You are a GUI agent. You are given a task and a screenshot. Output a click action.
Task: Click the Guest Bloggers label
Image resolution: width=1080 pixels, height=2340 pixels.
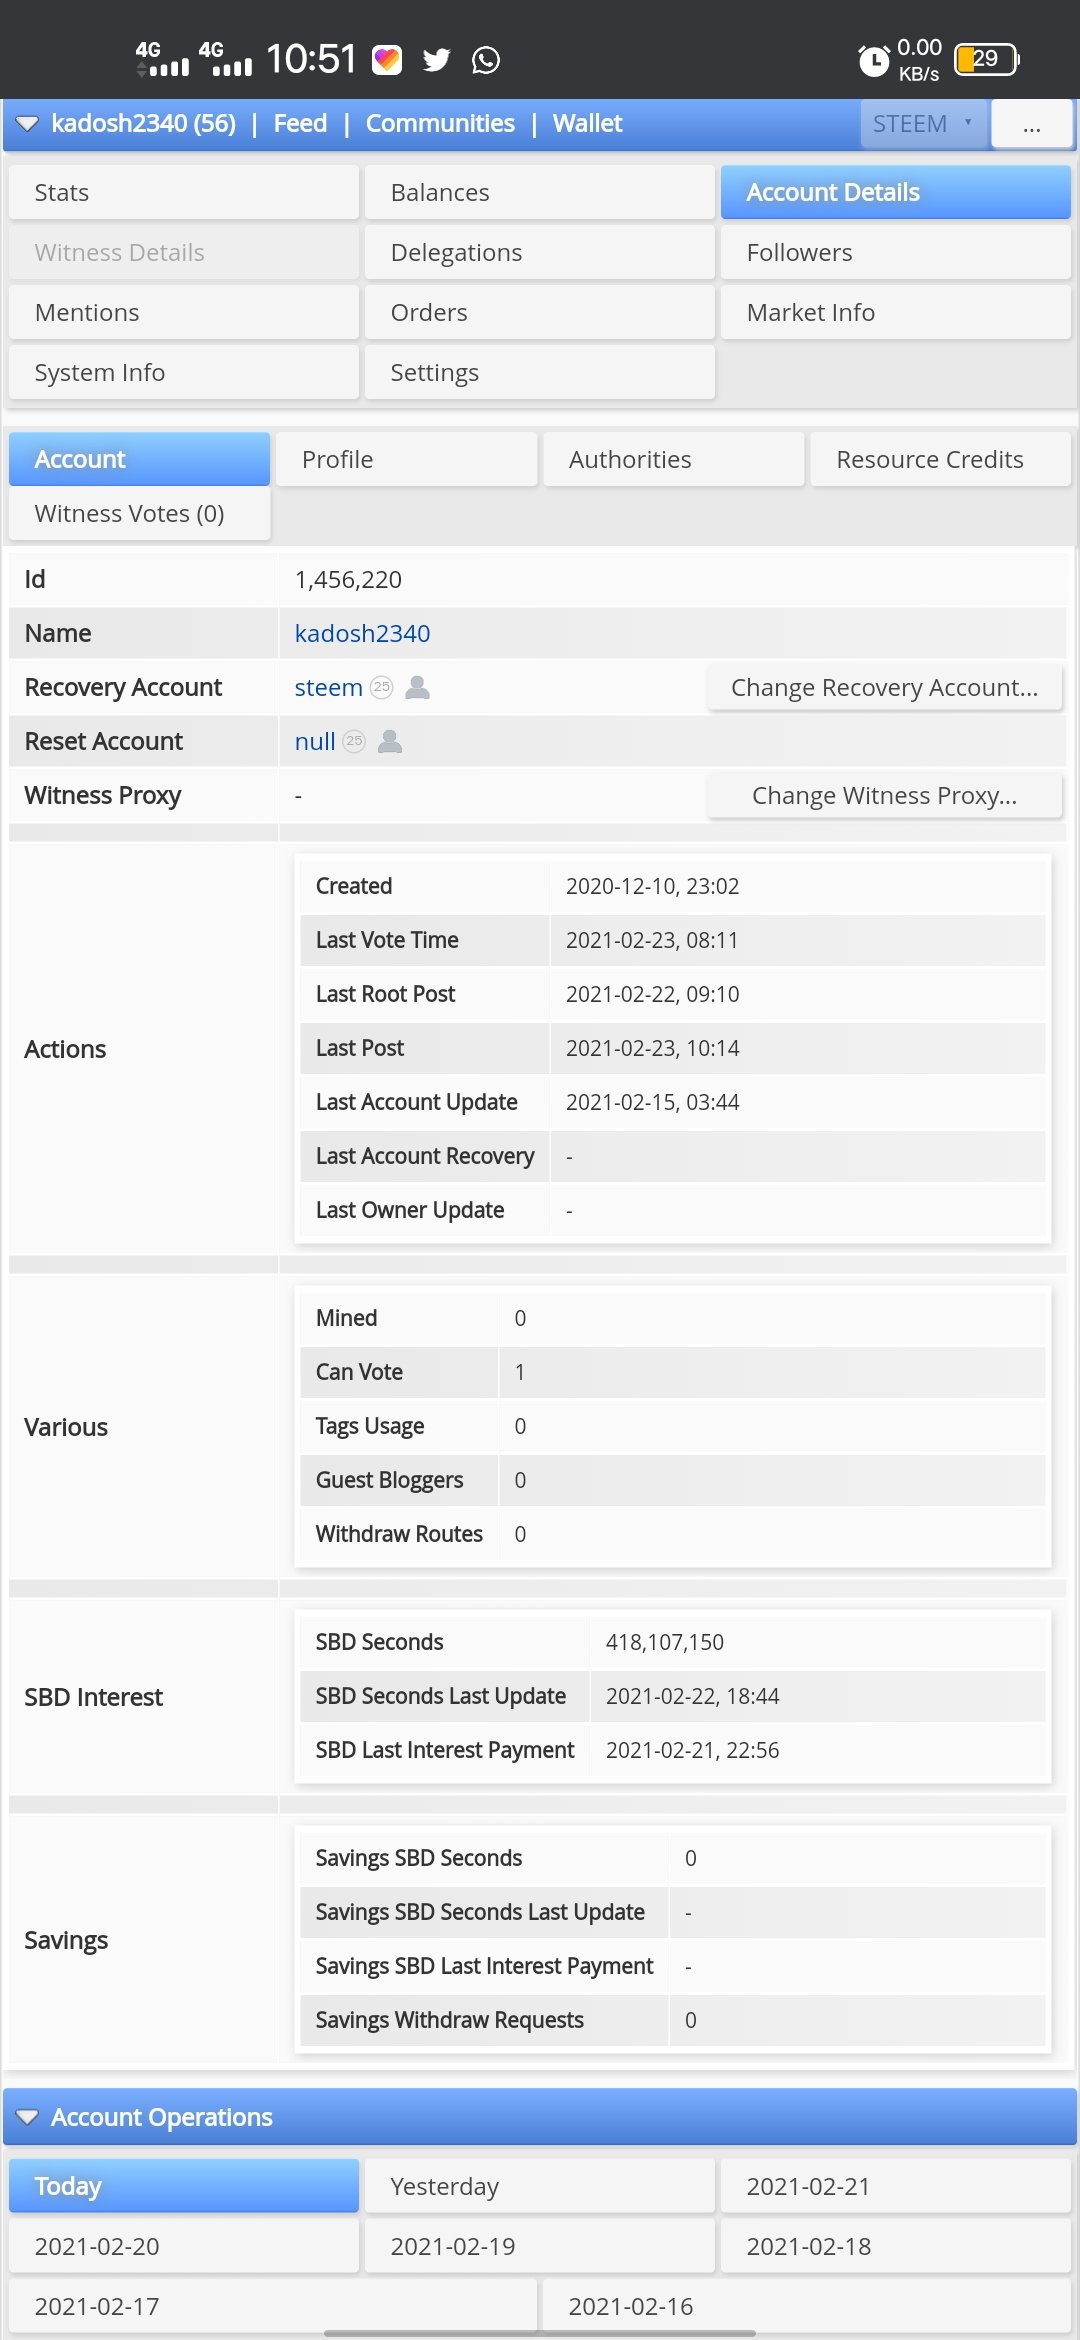click(x=389, y=1480)
